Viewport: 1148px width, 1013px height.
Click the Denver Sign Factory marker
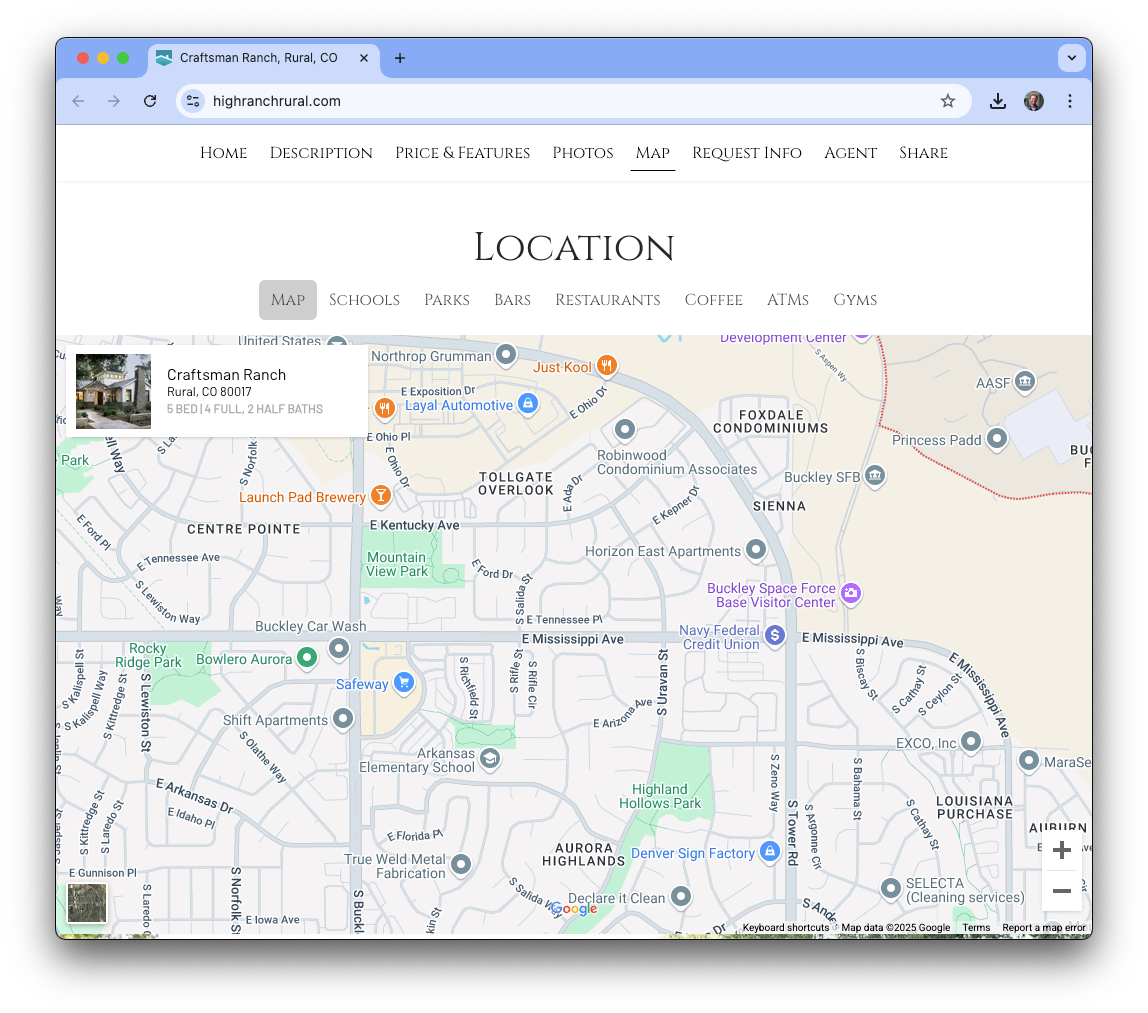pos(769,851)
